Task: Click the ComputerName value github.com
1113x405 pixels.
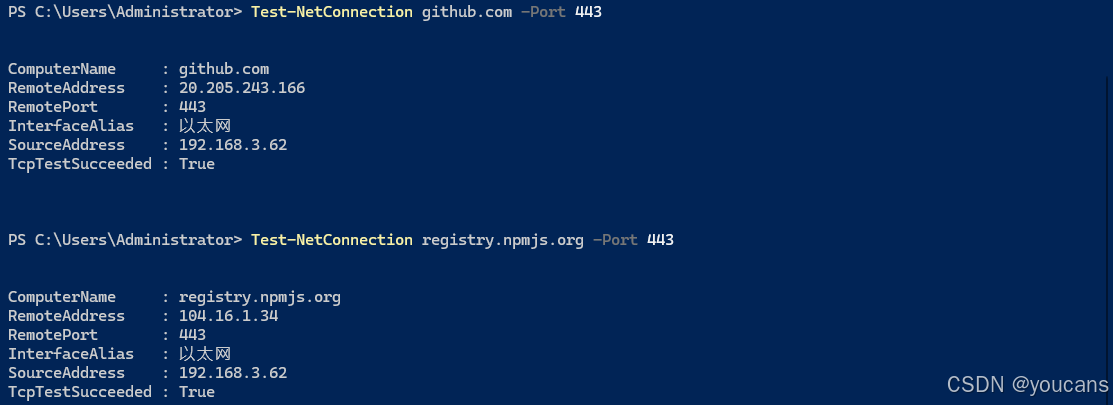Action: [x=224, y=70]
